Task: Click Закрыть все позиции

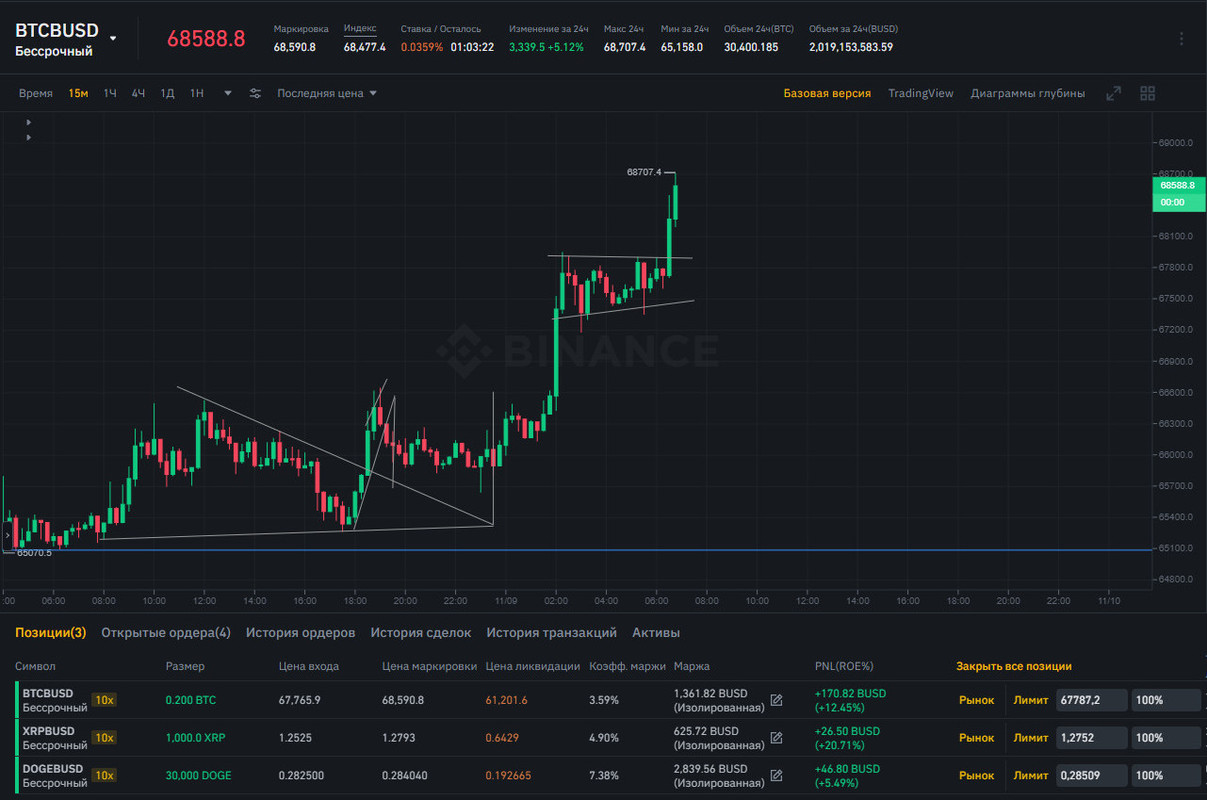Action: coord(1014,666)
